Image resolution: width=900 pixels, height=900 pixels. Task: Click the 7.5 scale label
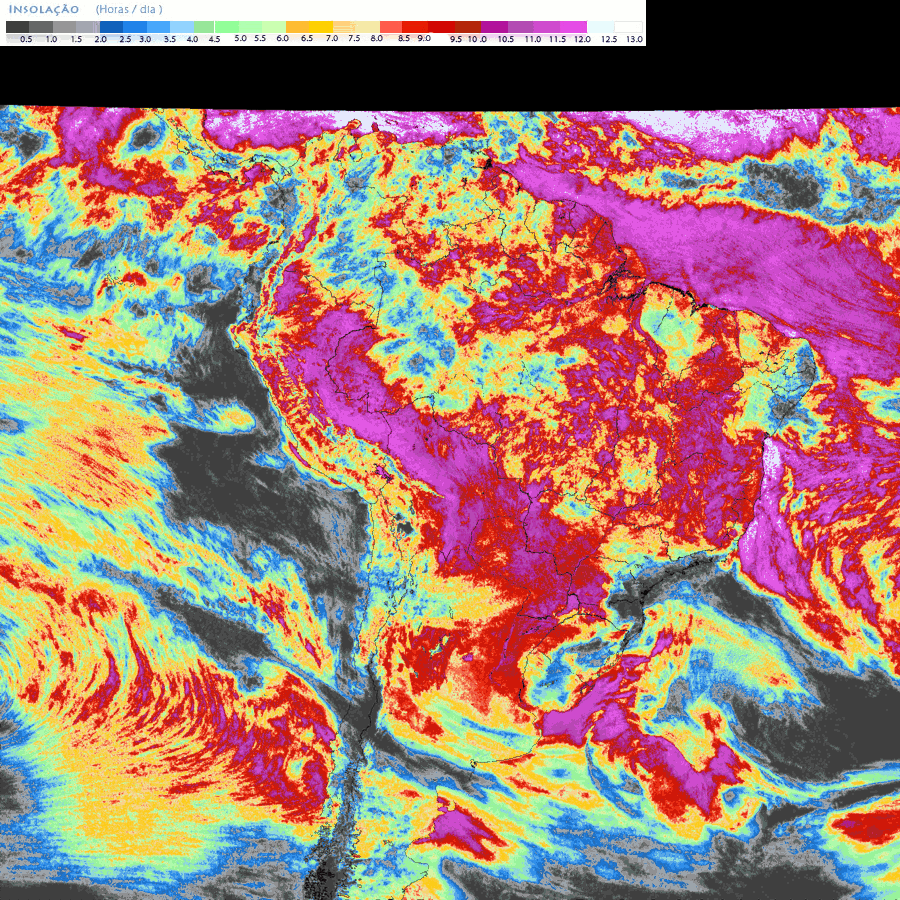coord(354,38)
